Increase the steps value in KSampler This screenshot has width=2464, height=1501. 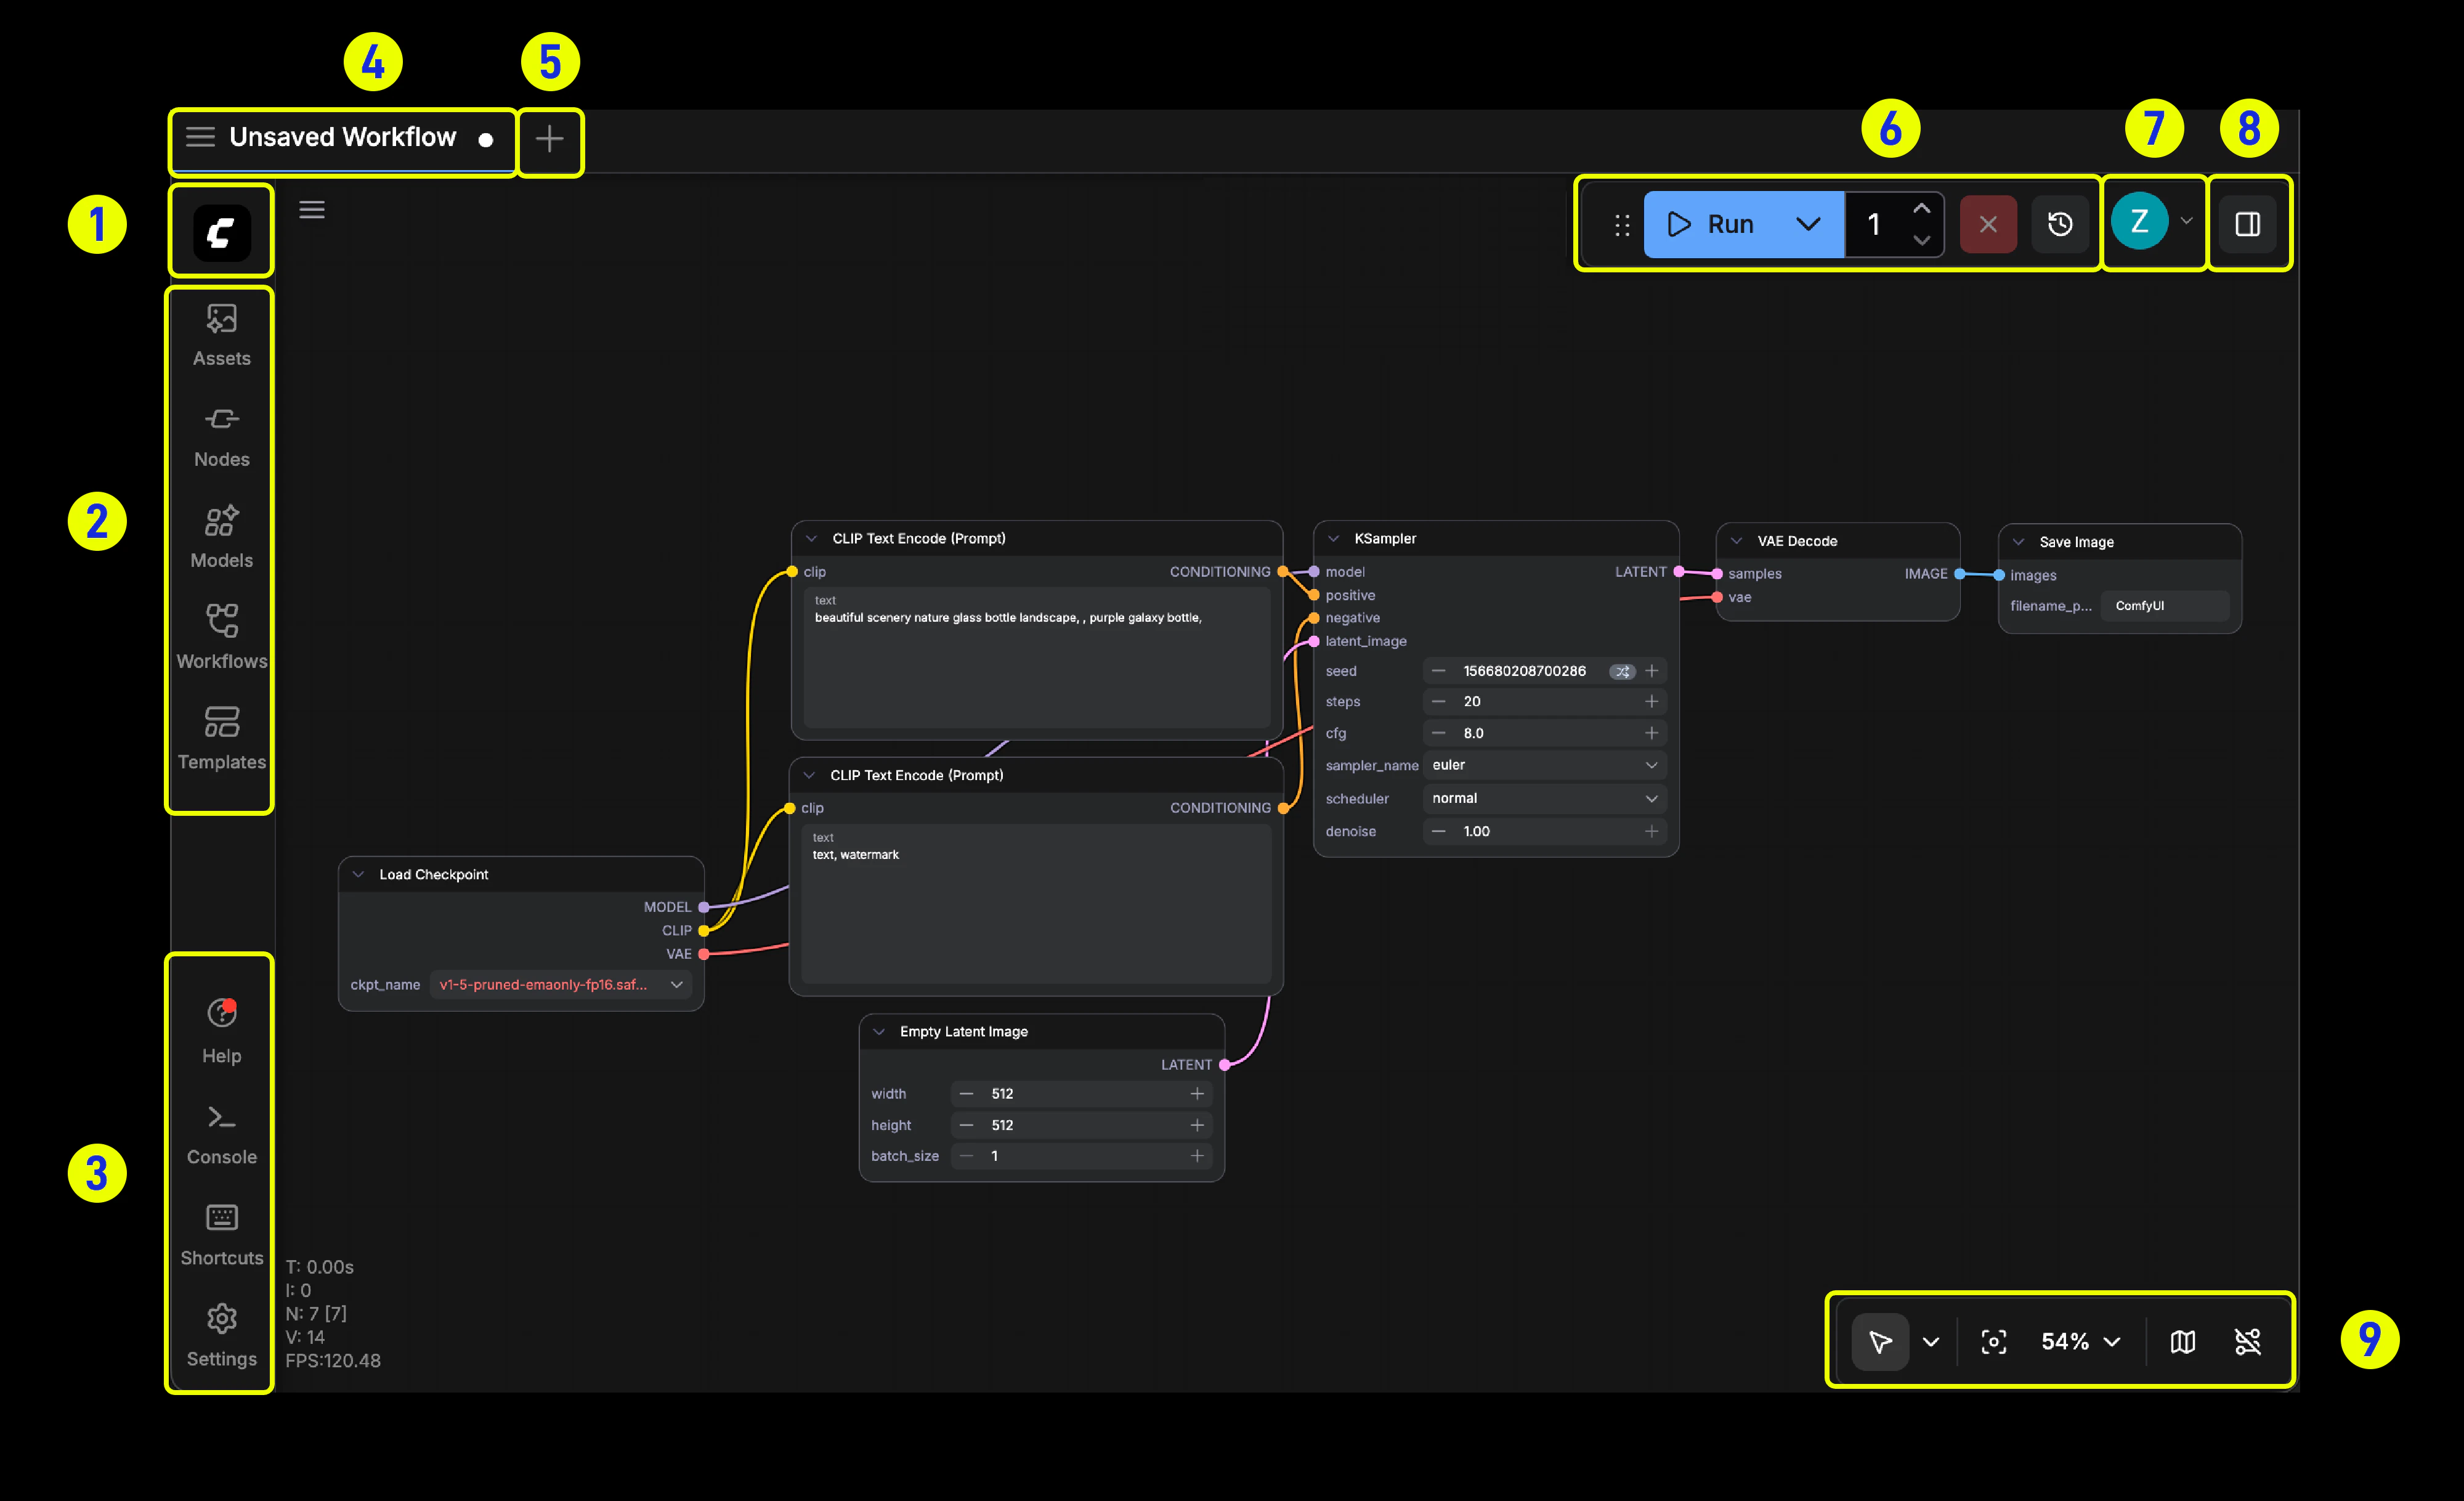click(1651, 701)
